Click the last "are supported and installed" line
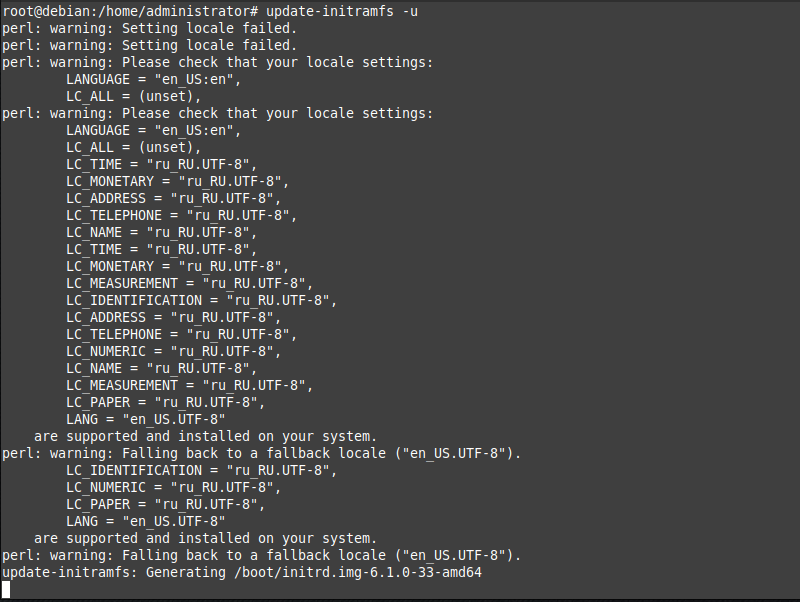The image size is (800, 602). point(205,538)
